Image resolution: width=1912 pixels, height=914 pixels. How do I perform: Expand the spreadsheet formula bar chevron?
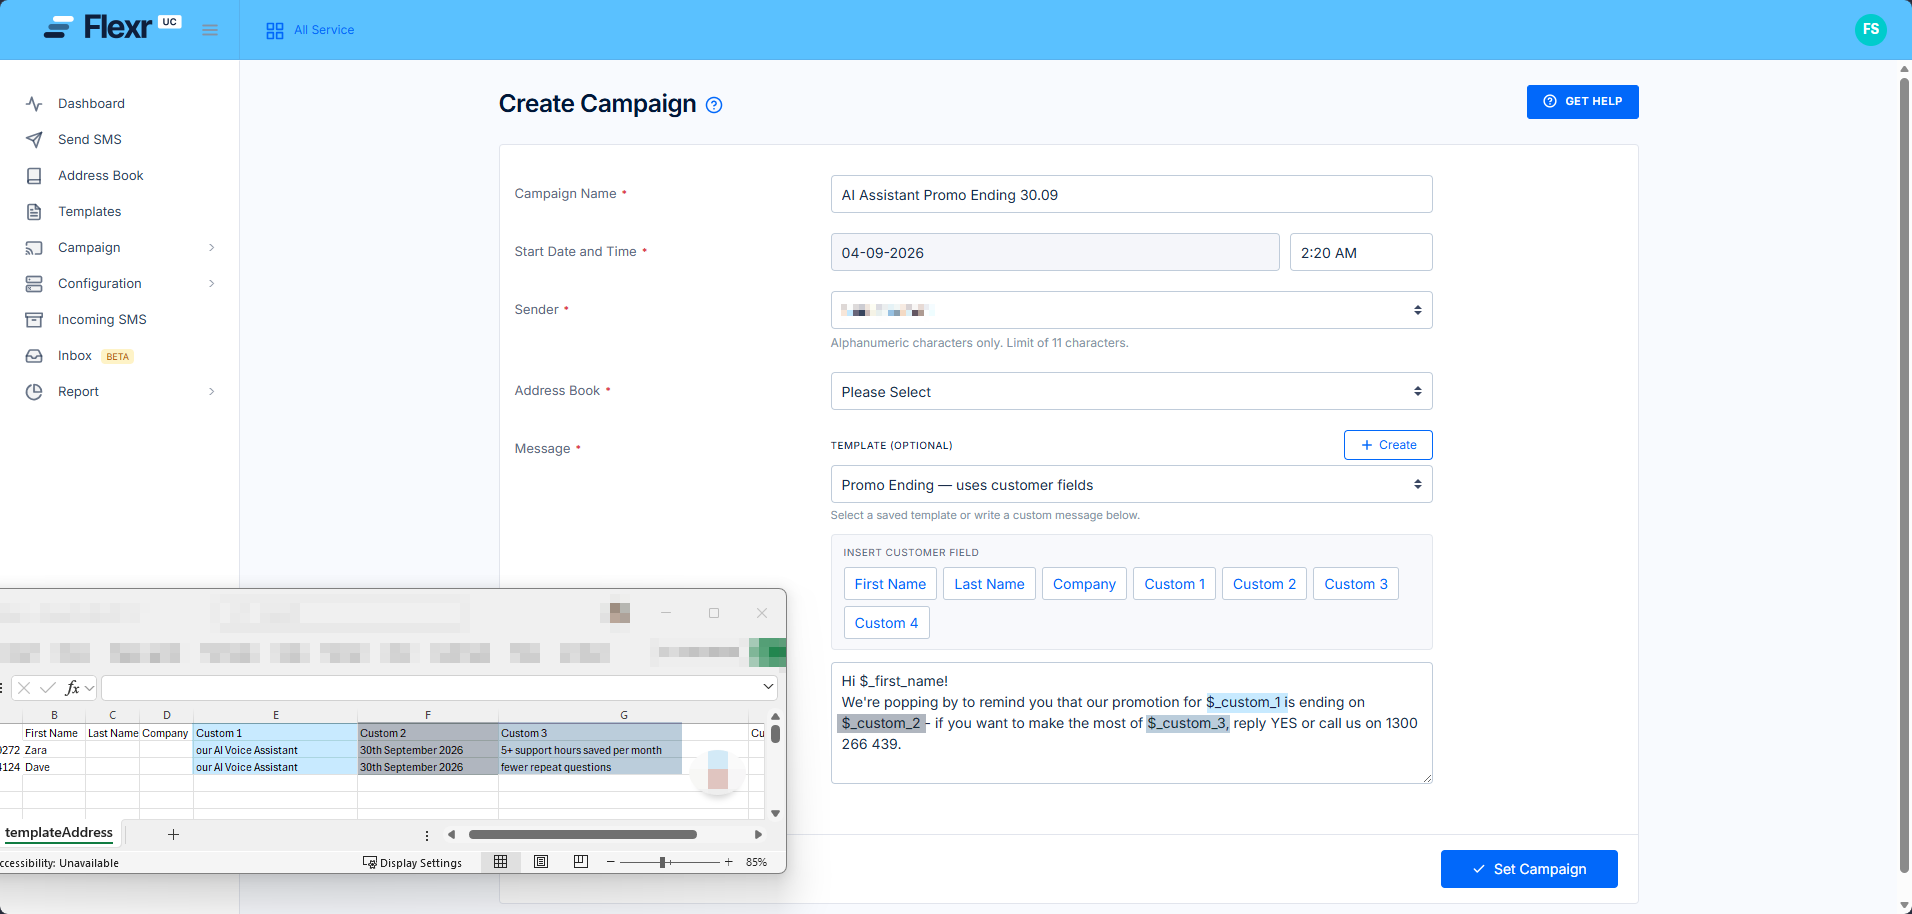pyautogui.click(x=768, y=687)
